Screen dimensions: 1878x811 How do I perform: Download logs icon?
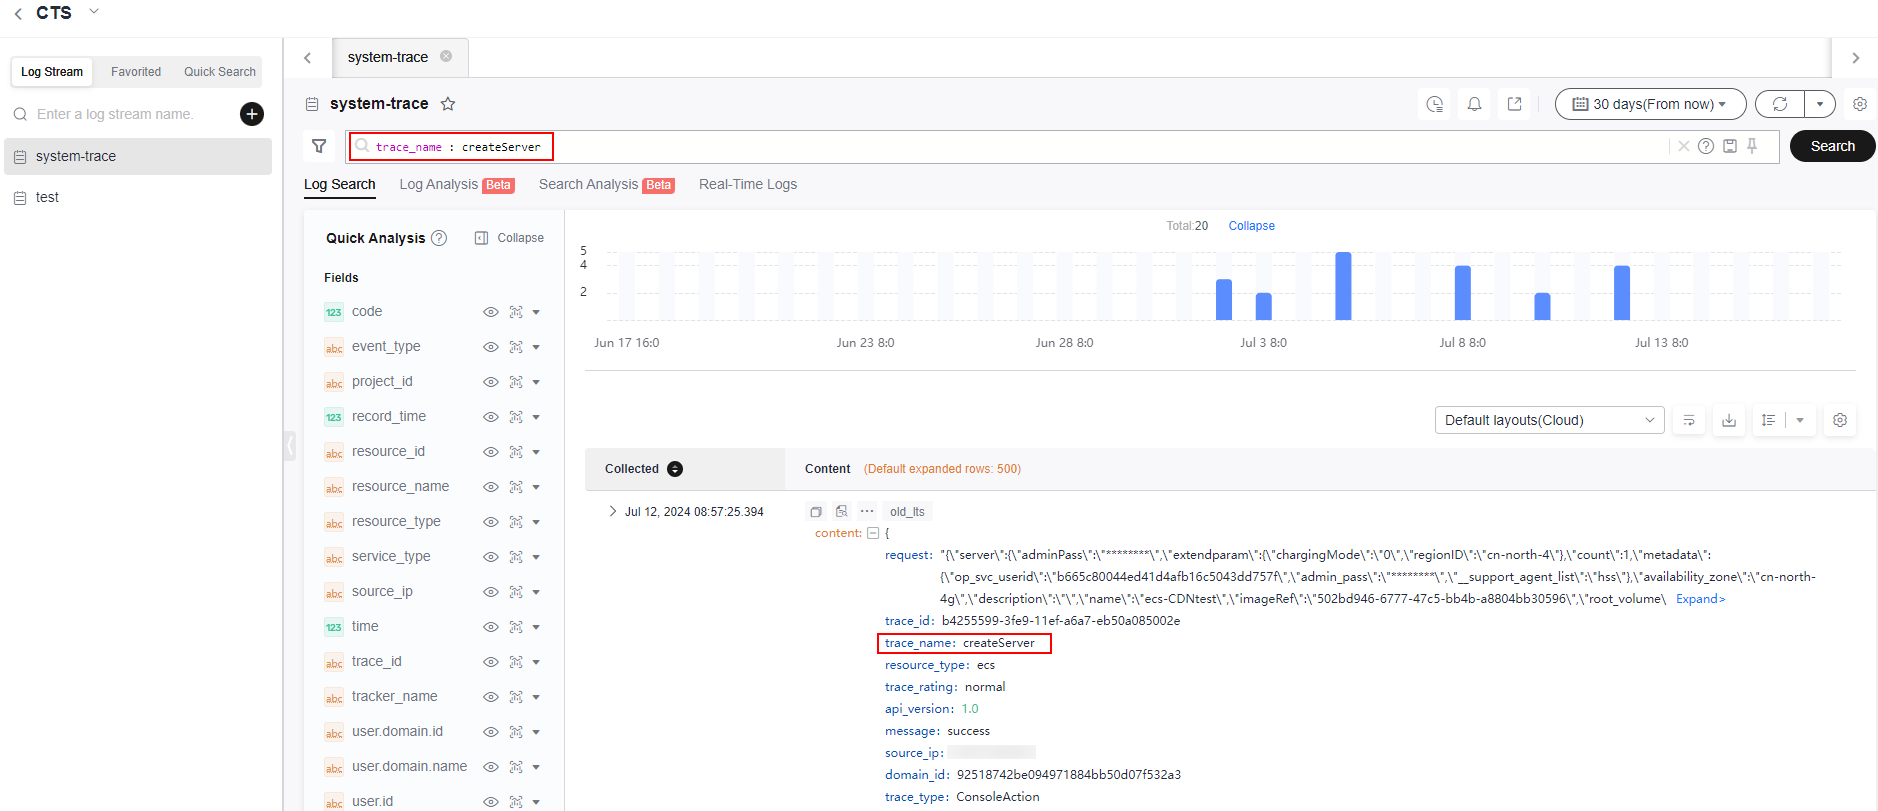coord(1729,420)
